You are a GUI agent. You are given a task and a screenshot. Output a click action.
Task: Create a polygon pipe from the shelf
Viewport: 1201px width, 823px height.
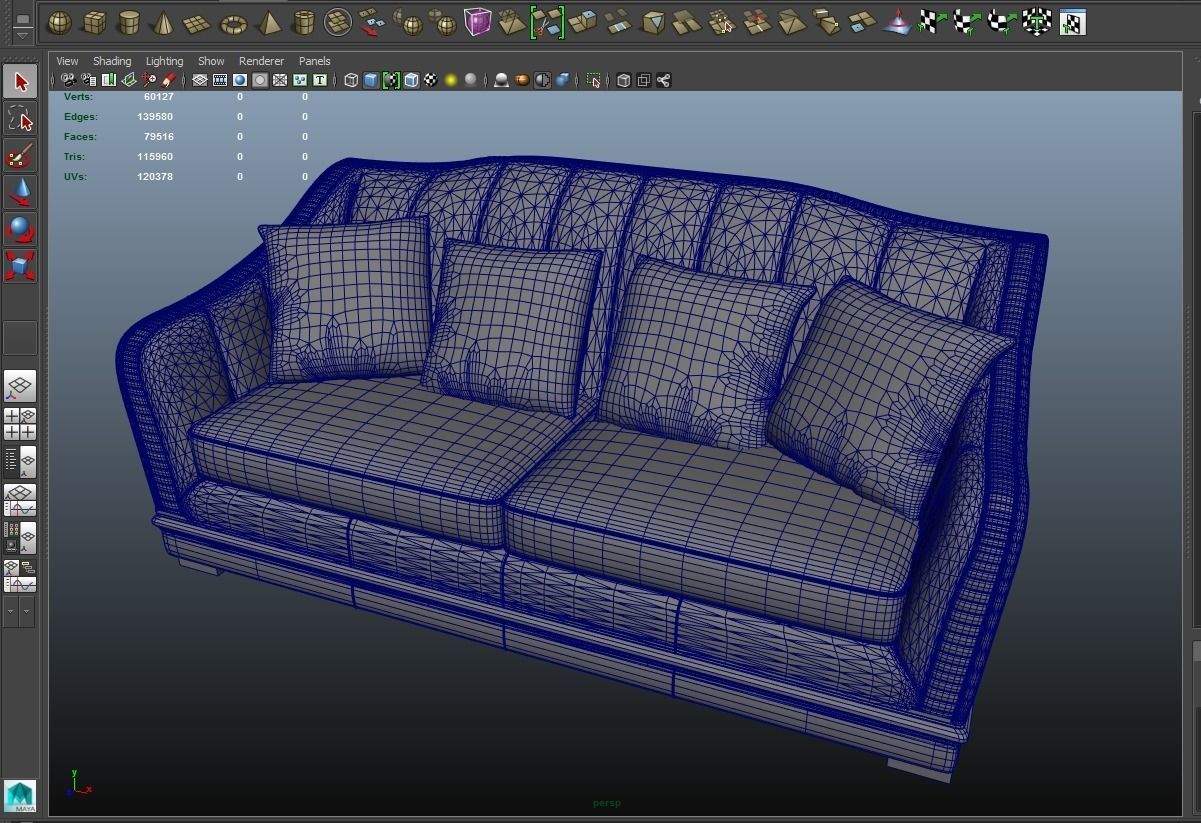click(303, 22)
